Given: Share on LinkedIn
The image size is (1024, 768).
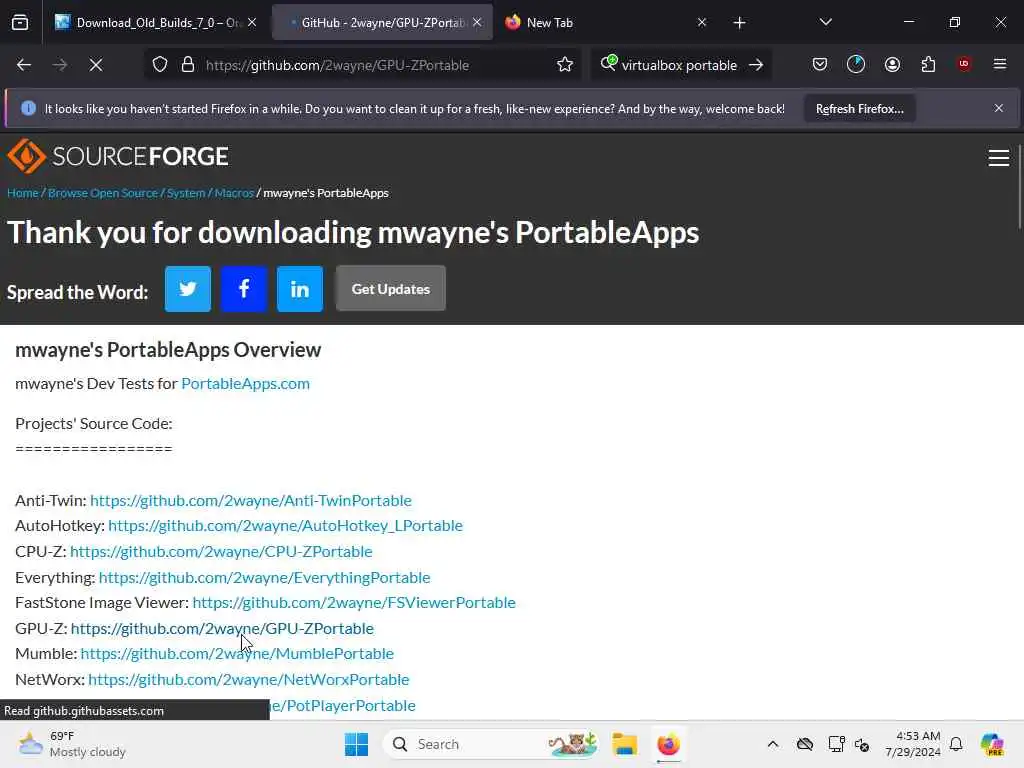Looking at the screenshot, I should [300, 289].
